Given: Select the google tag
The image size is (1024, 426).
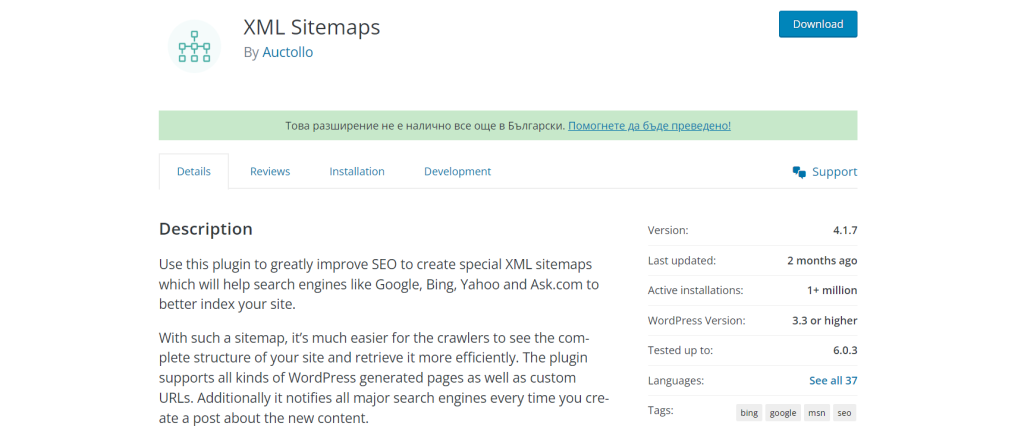Looking at the screenshot, I should click(x=783, y=412).
